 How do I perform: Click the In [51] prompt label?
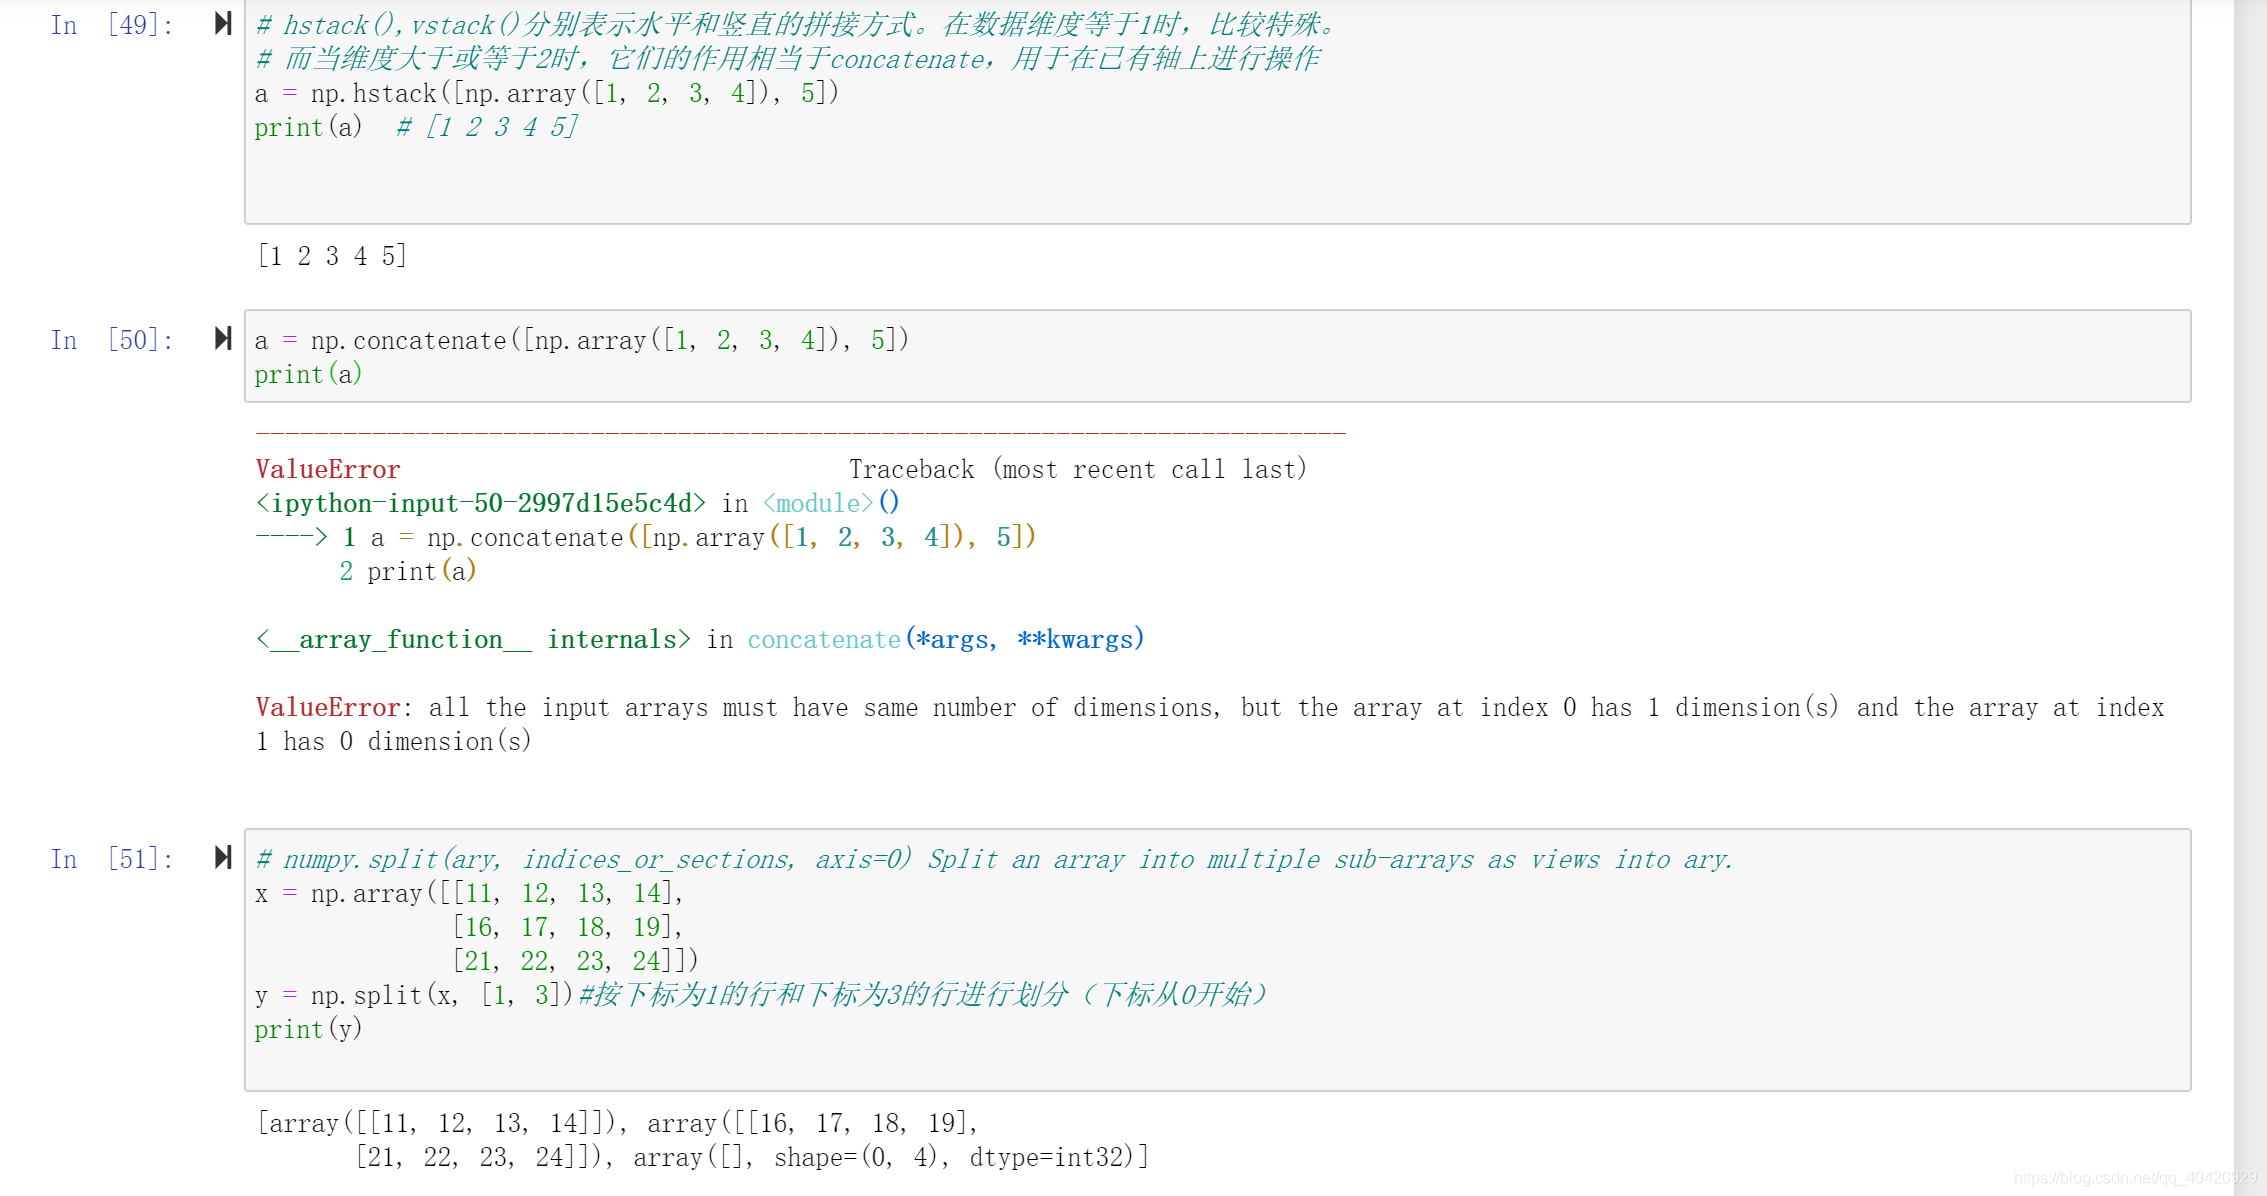[111, 859]
